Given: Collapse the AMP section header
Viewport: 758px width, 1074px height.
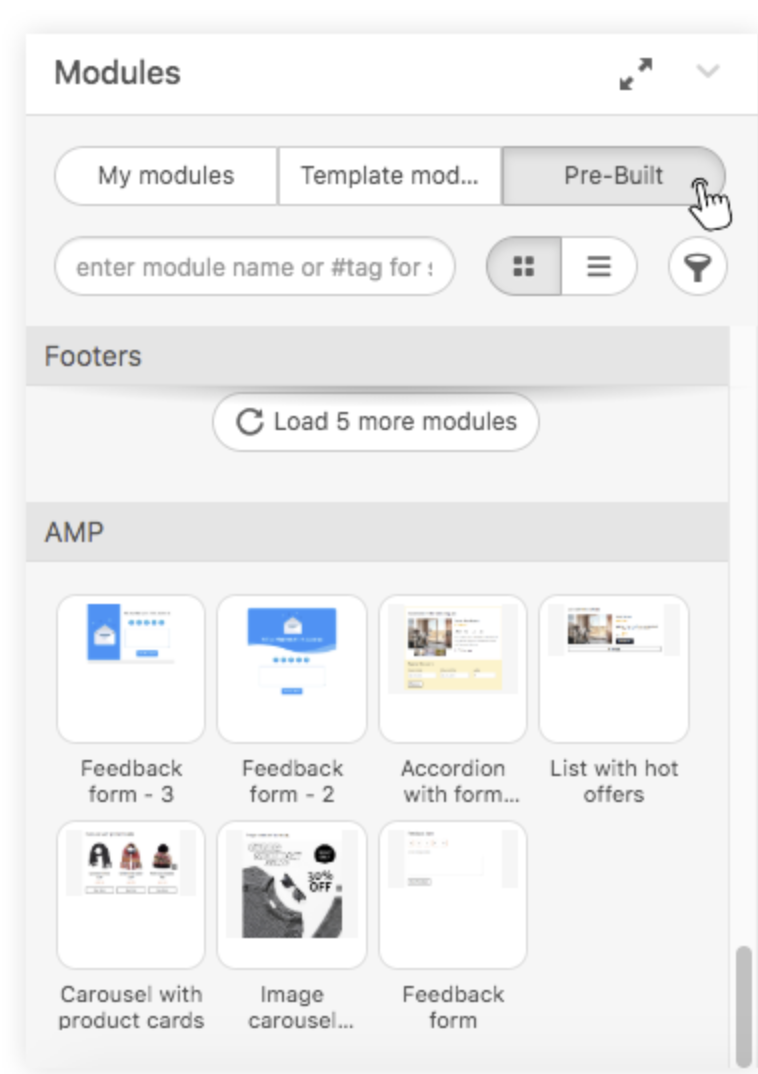Looking at the screenshot, I should pos(377,532).
